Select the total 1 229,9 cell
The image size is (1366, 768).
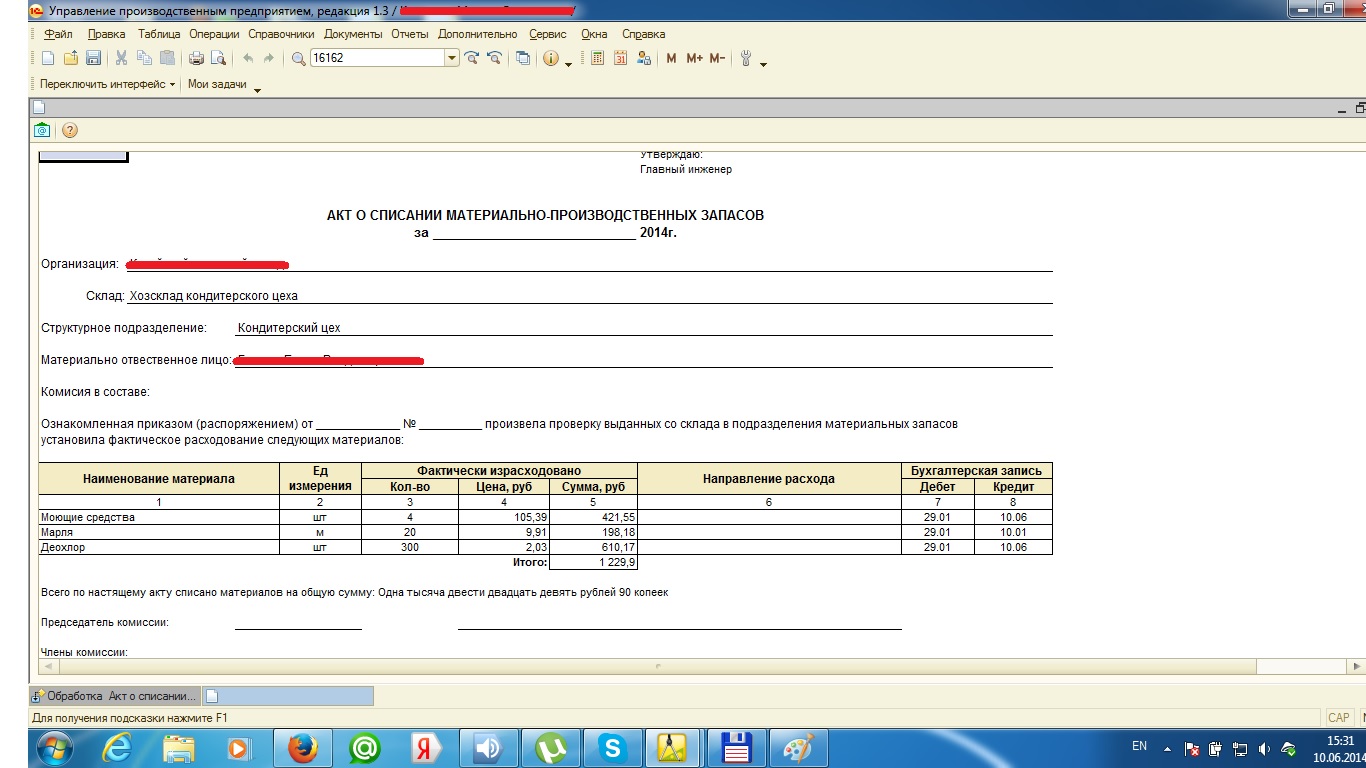[x=594, y=562]
